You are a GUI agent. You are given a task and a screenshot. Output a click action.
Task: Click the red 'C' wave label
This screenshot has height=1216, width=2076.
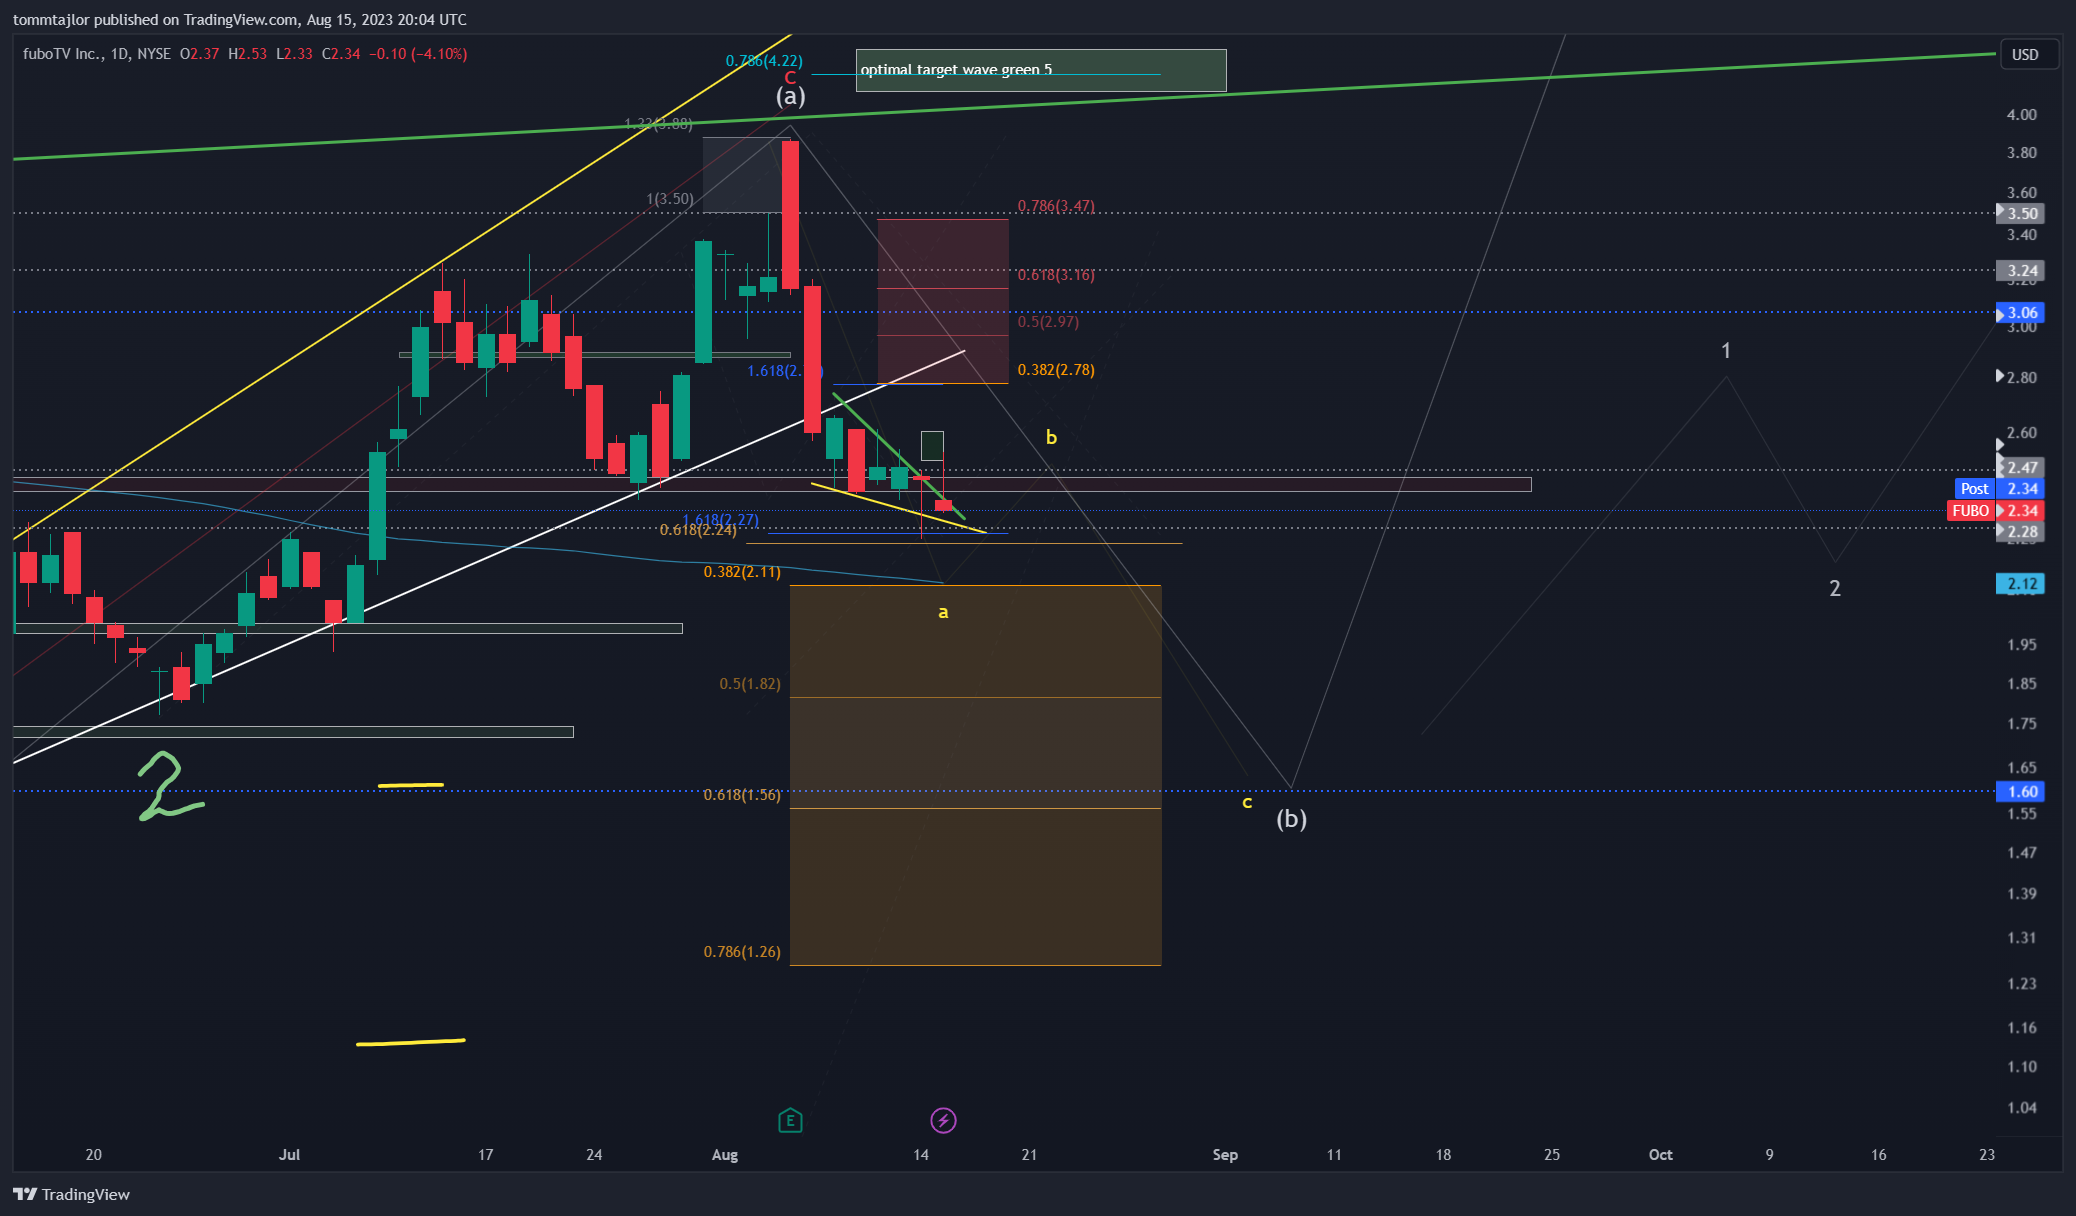tap(790, 78)
